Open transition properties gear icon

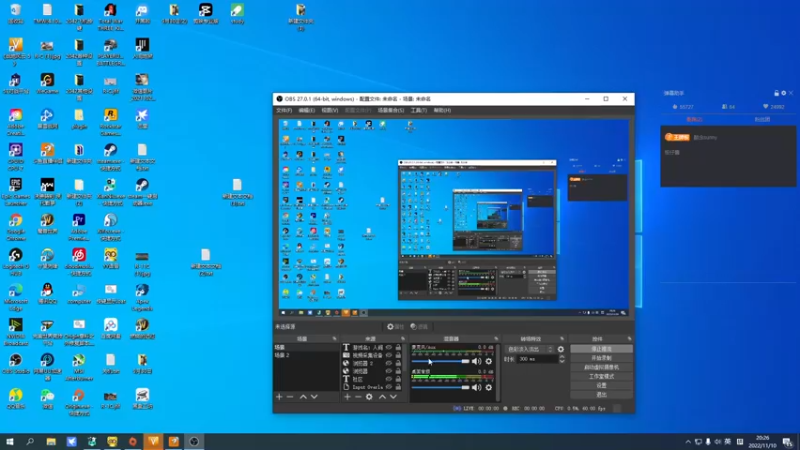click(561, 349)
